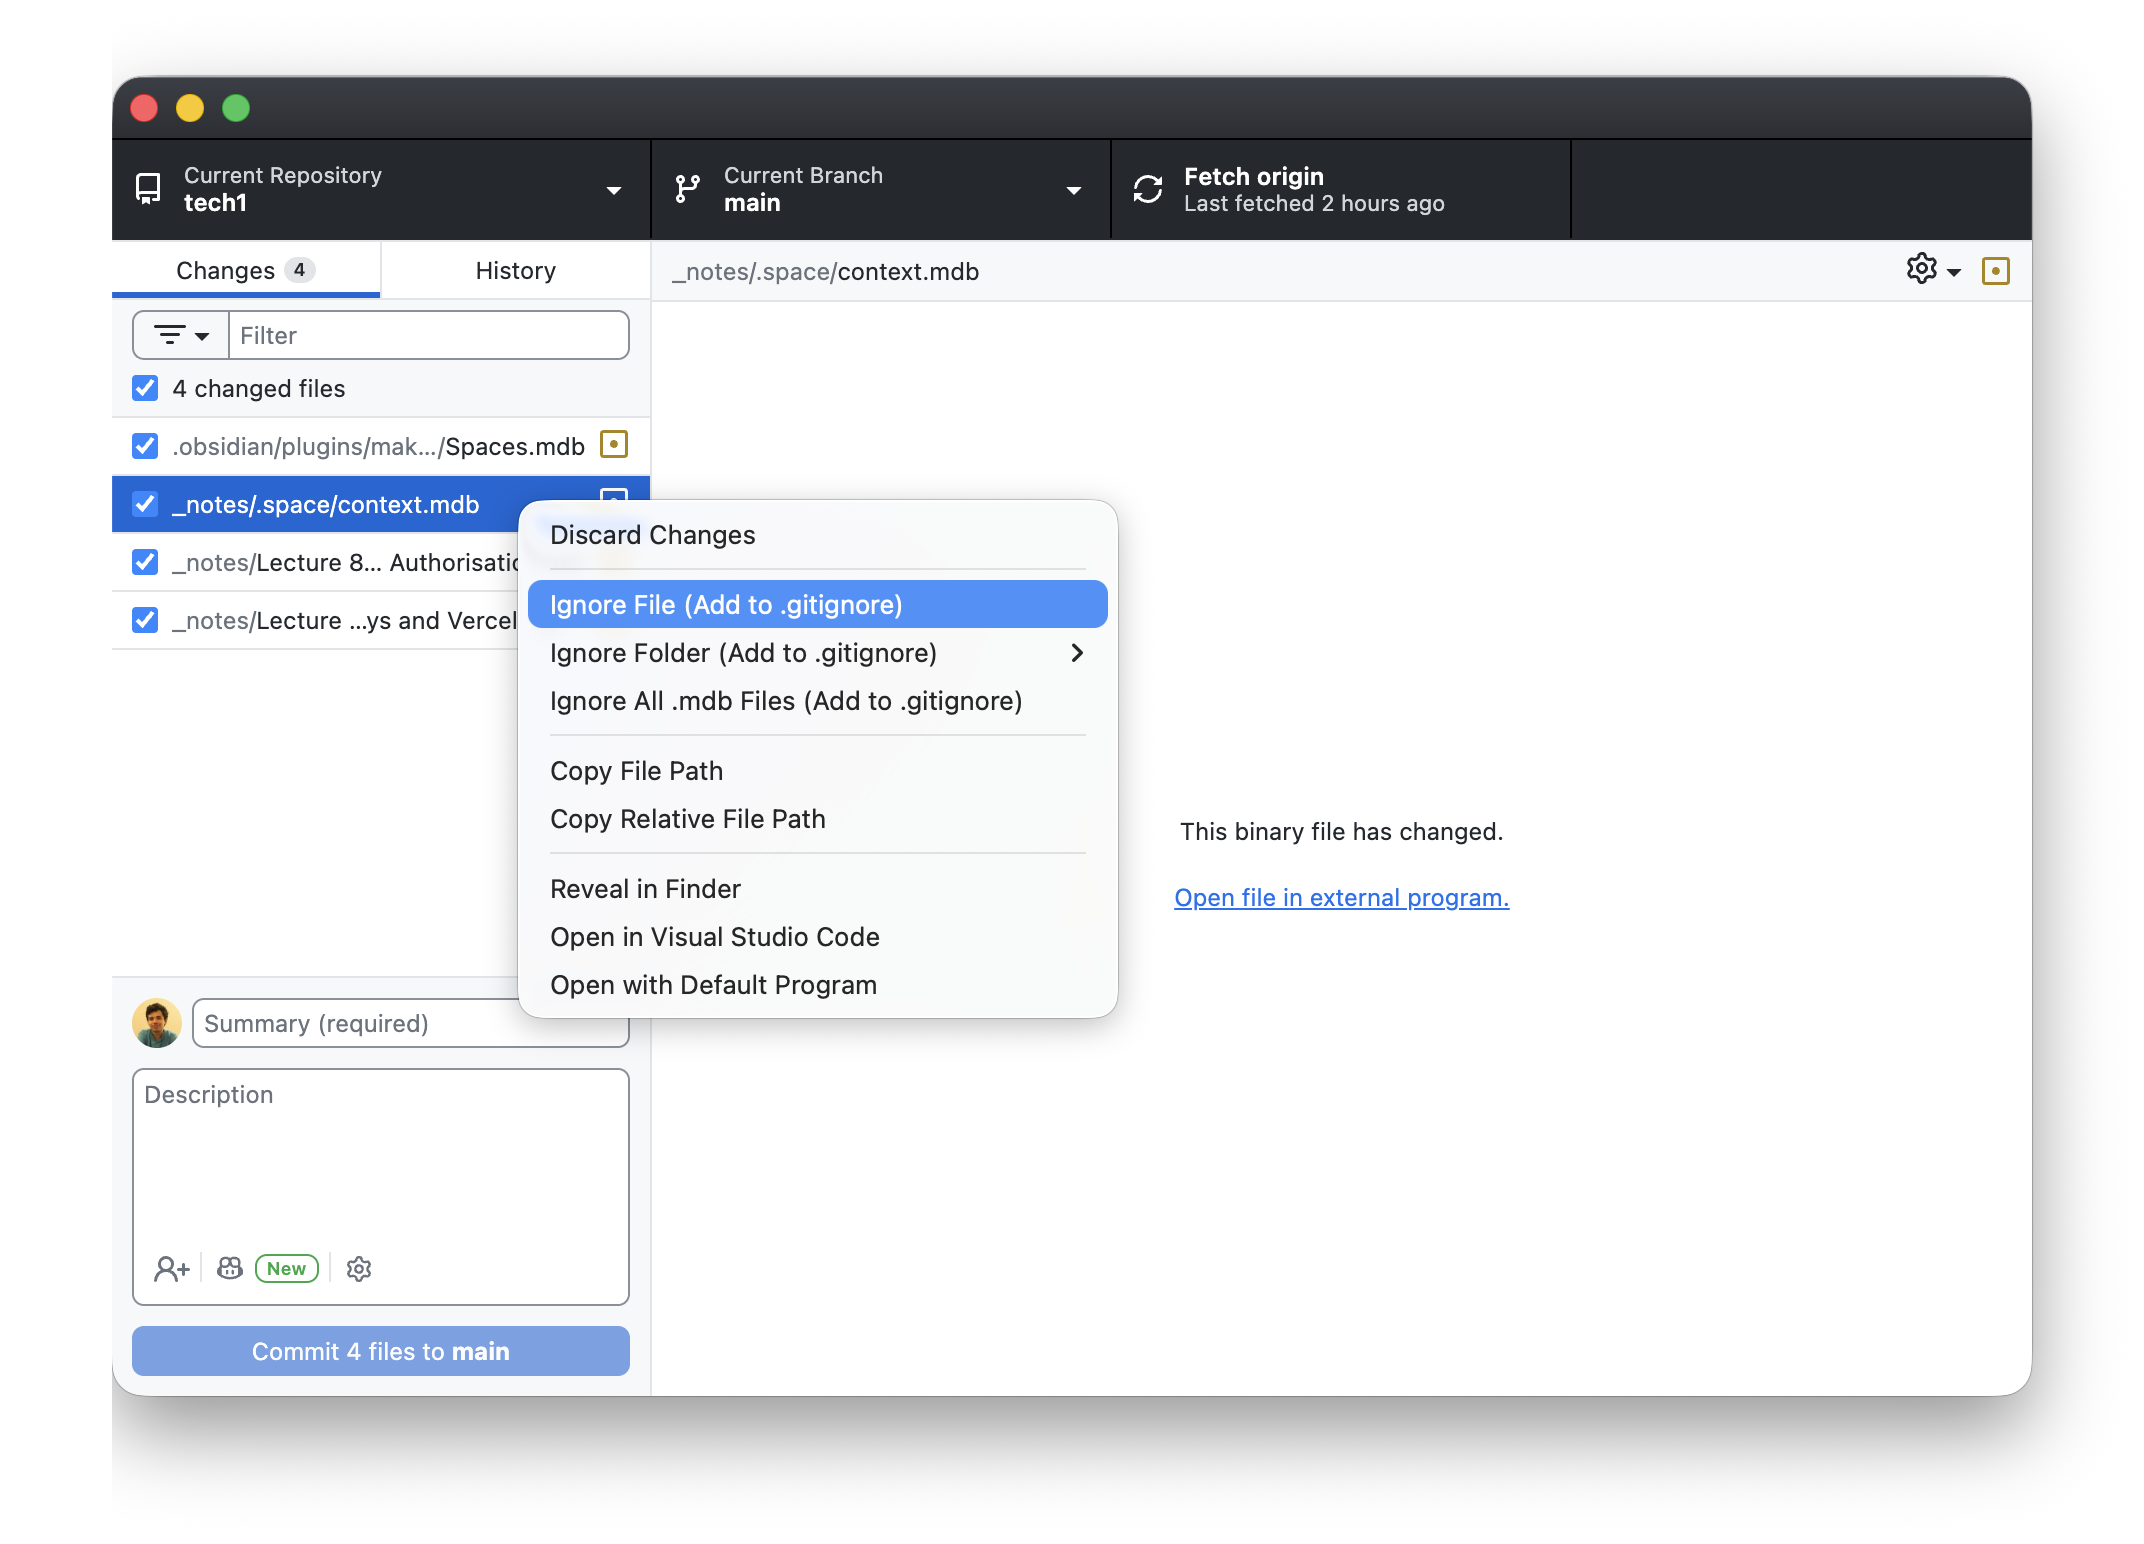Select Reveal in Finder

click(x=818, y=889)
